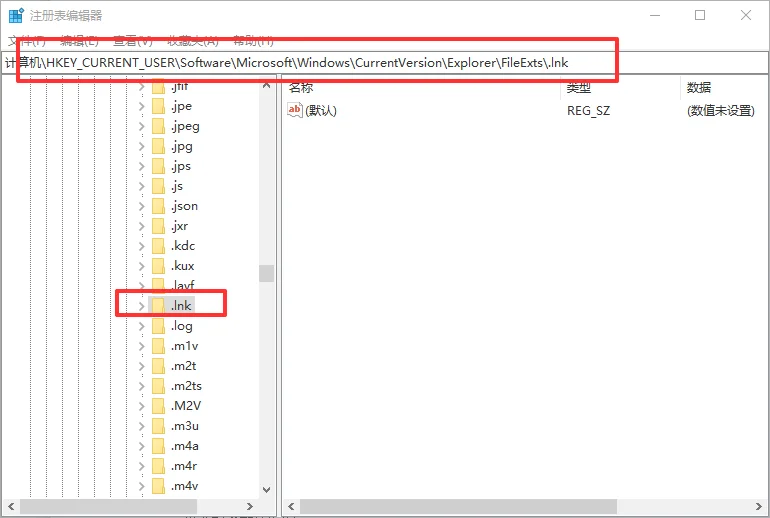Expand the .m3u key arrow
770x518 pixels.
pos(141,426)
